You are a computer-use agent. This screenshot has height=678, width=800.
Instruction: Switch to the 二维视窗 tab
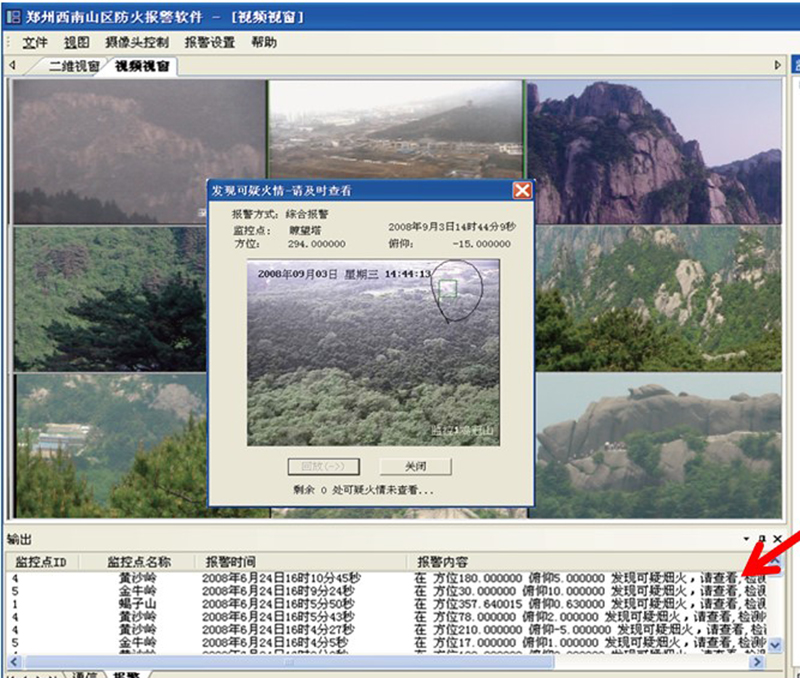[74, 67]
